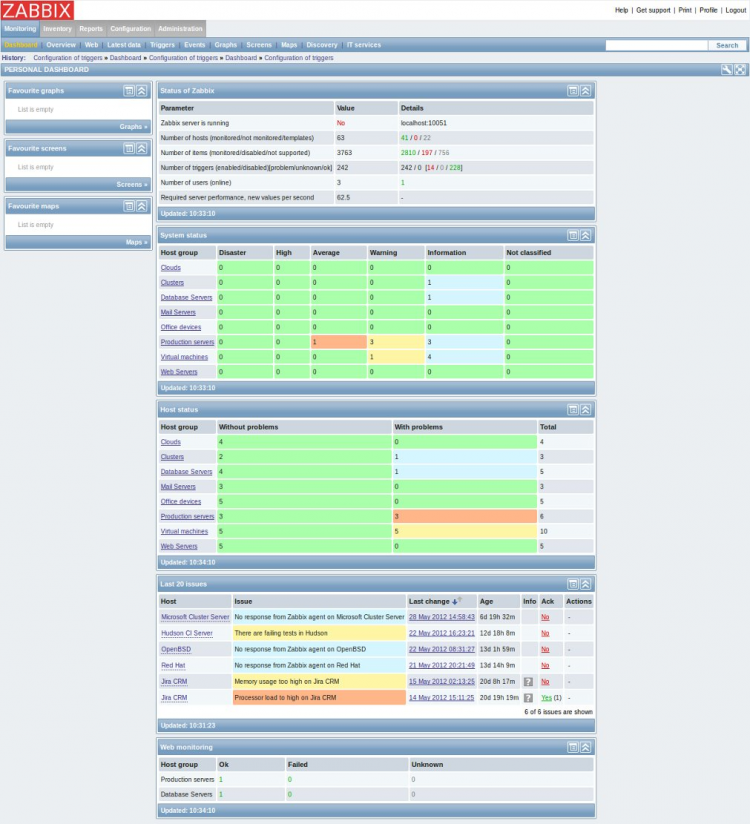This screenshot has height=824, width=750.
Task: Collapse the Status of Zabbix widget
Action: (585, 91)
